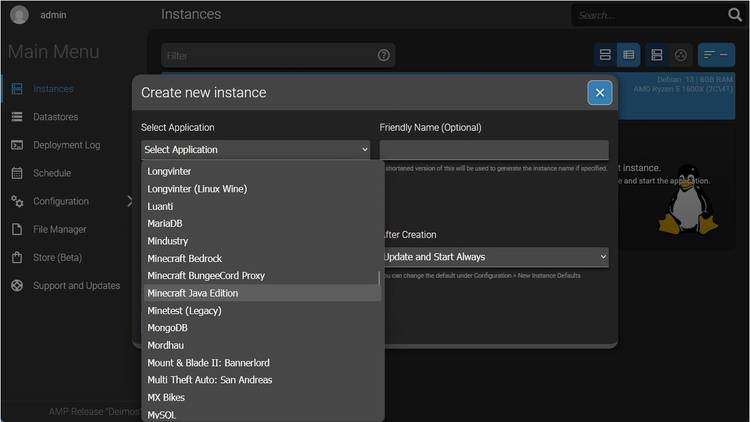Choose Luanti from the application list
This screenshot has width=750, height=422.
click(262, 206)
